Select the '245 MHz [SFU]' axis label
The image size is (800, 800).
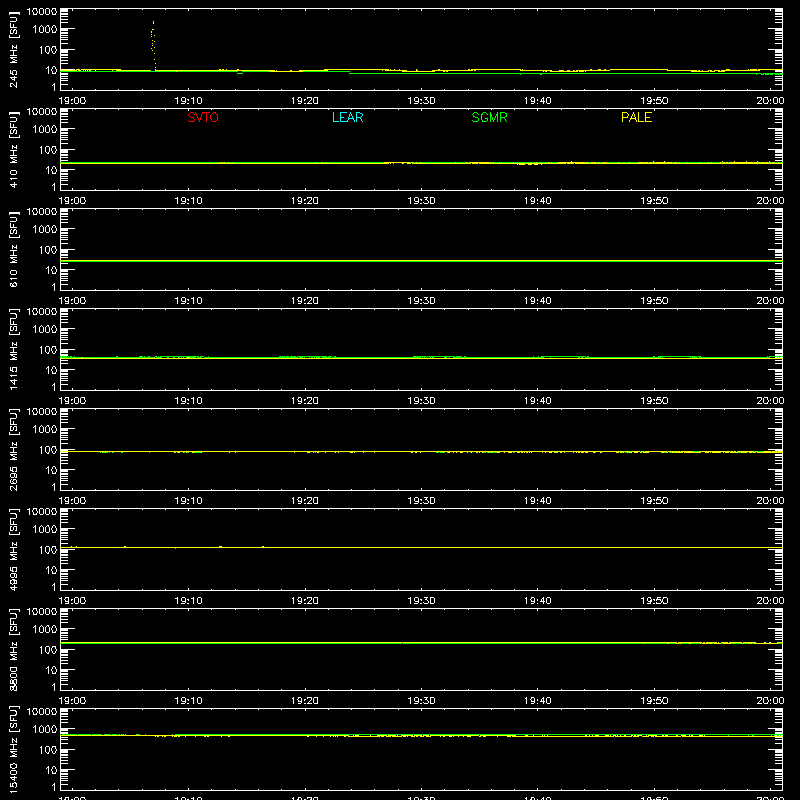tap(13, 49)
